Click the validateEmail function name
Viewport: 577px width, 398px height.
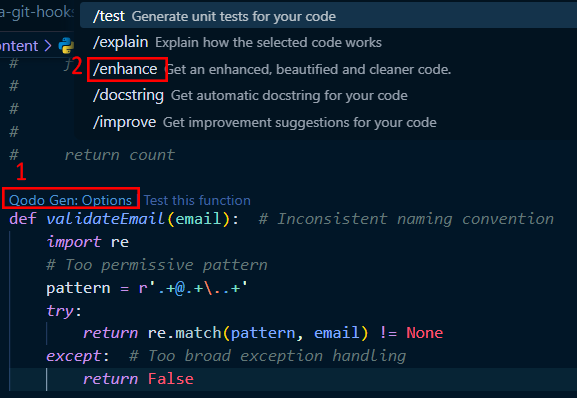click(x=105, y=219)
